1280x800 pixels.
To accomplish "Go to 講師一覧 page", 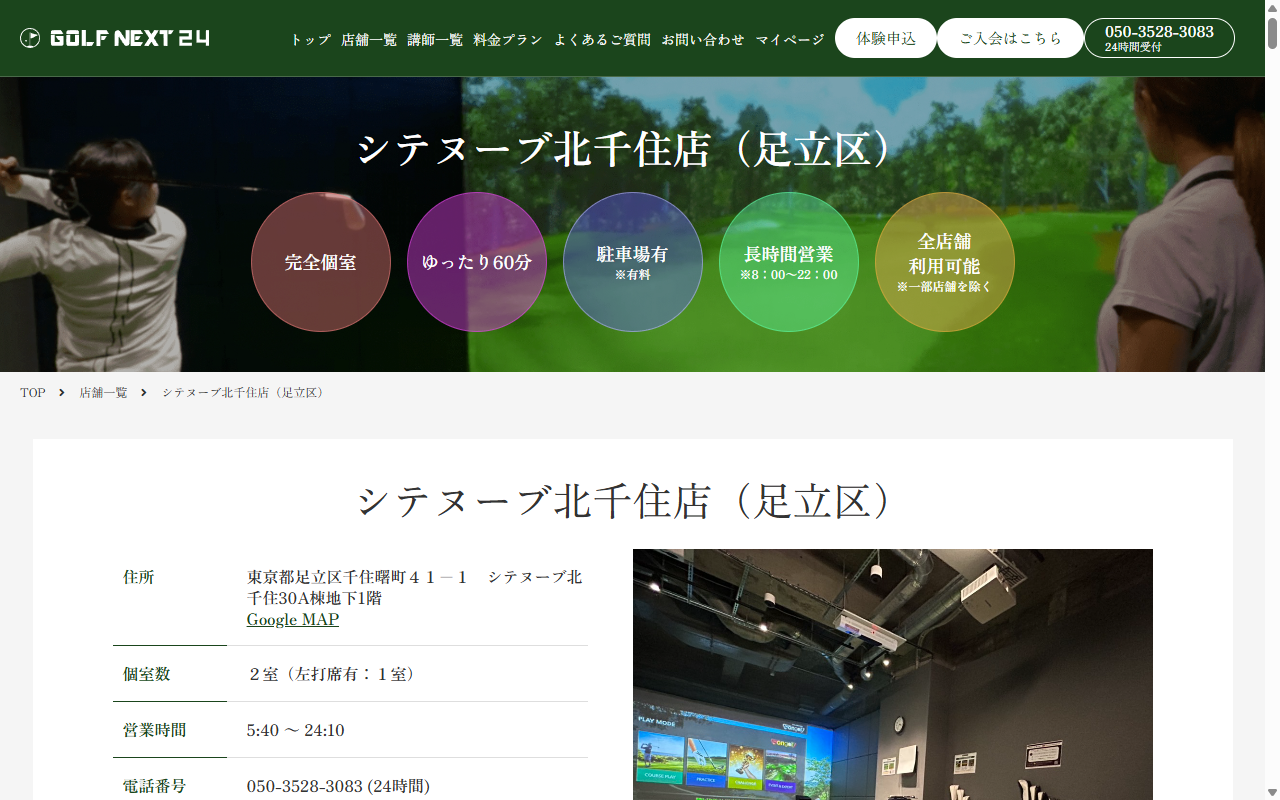I will point(435,40).
